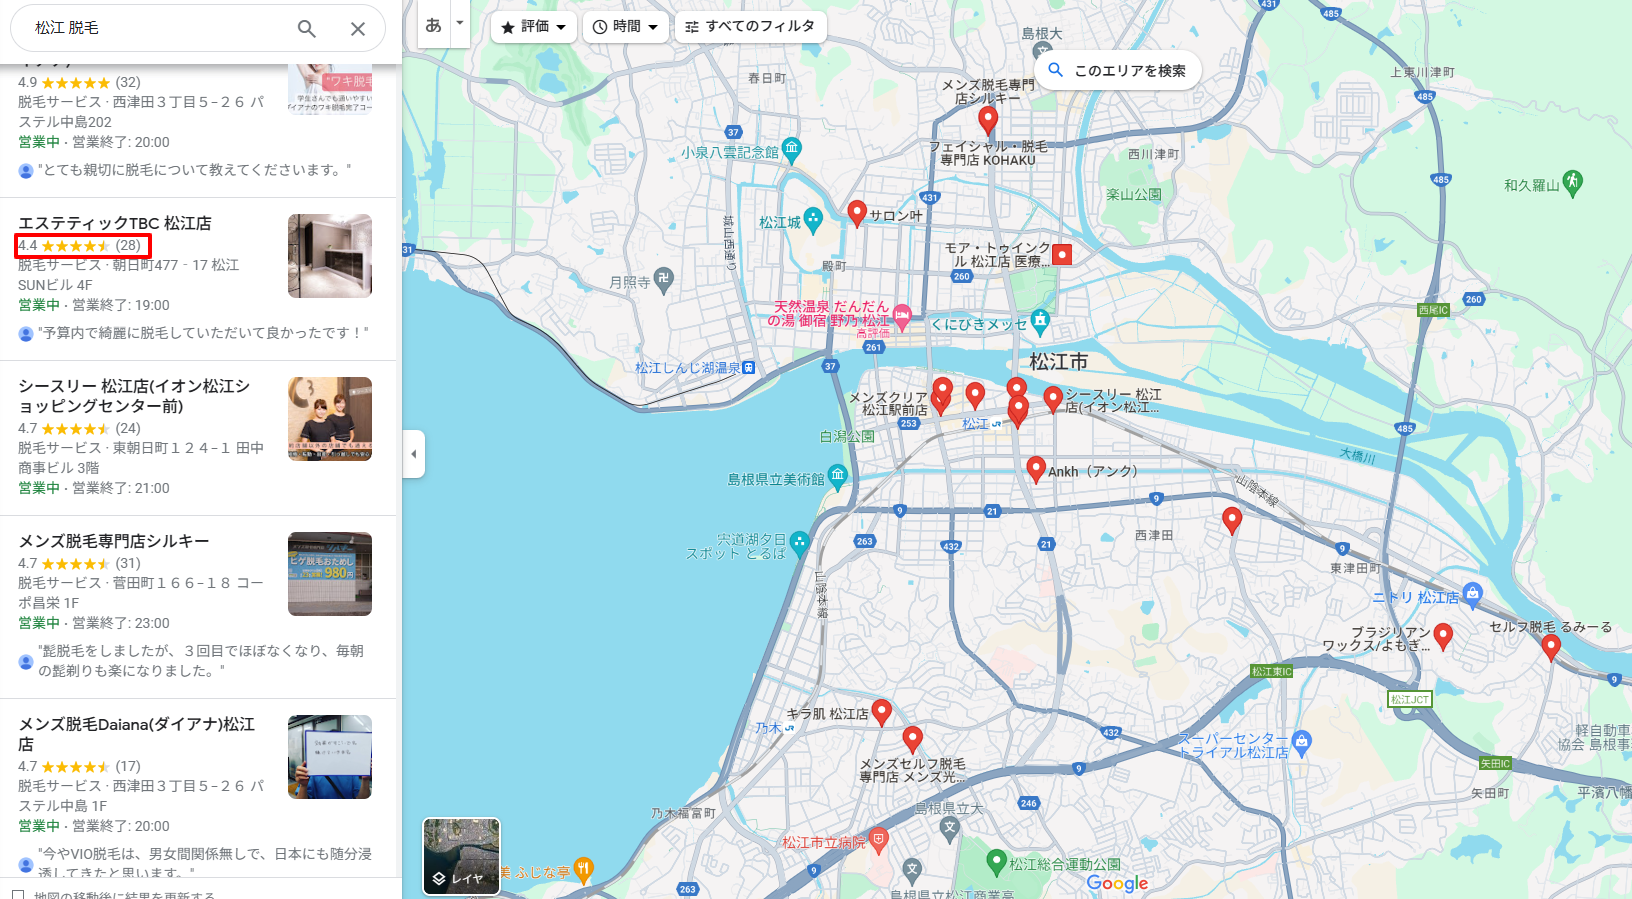Open エステティックTBC 松江店 listing

pos(115,223)
